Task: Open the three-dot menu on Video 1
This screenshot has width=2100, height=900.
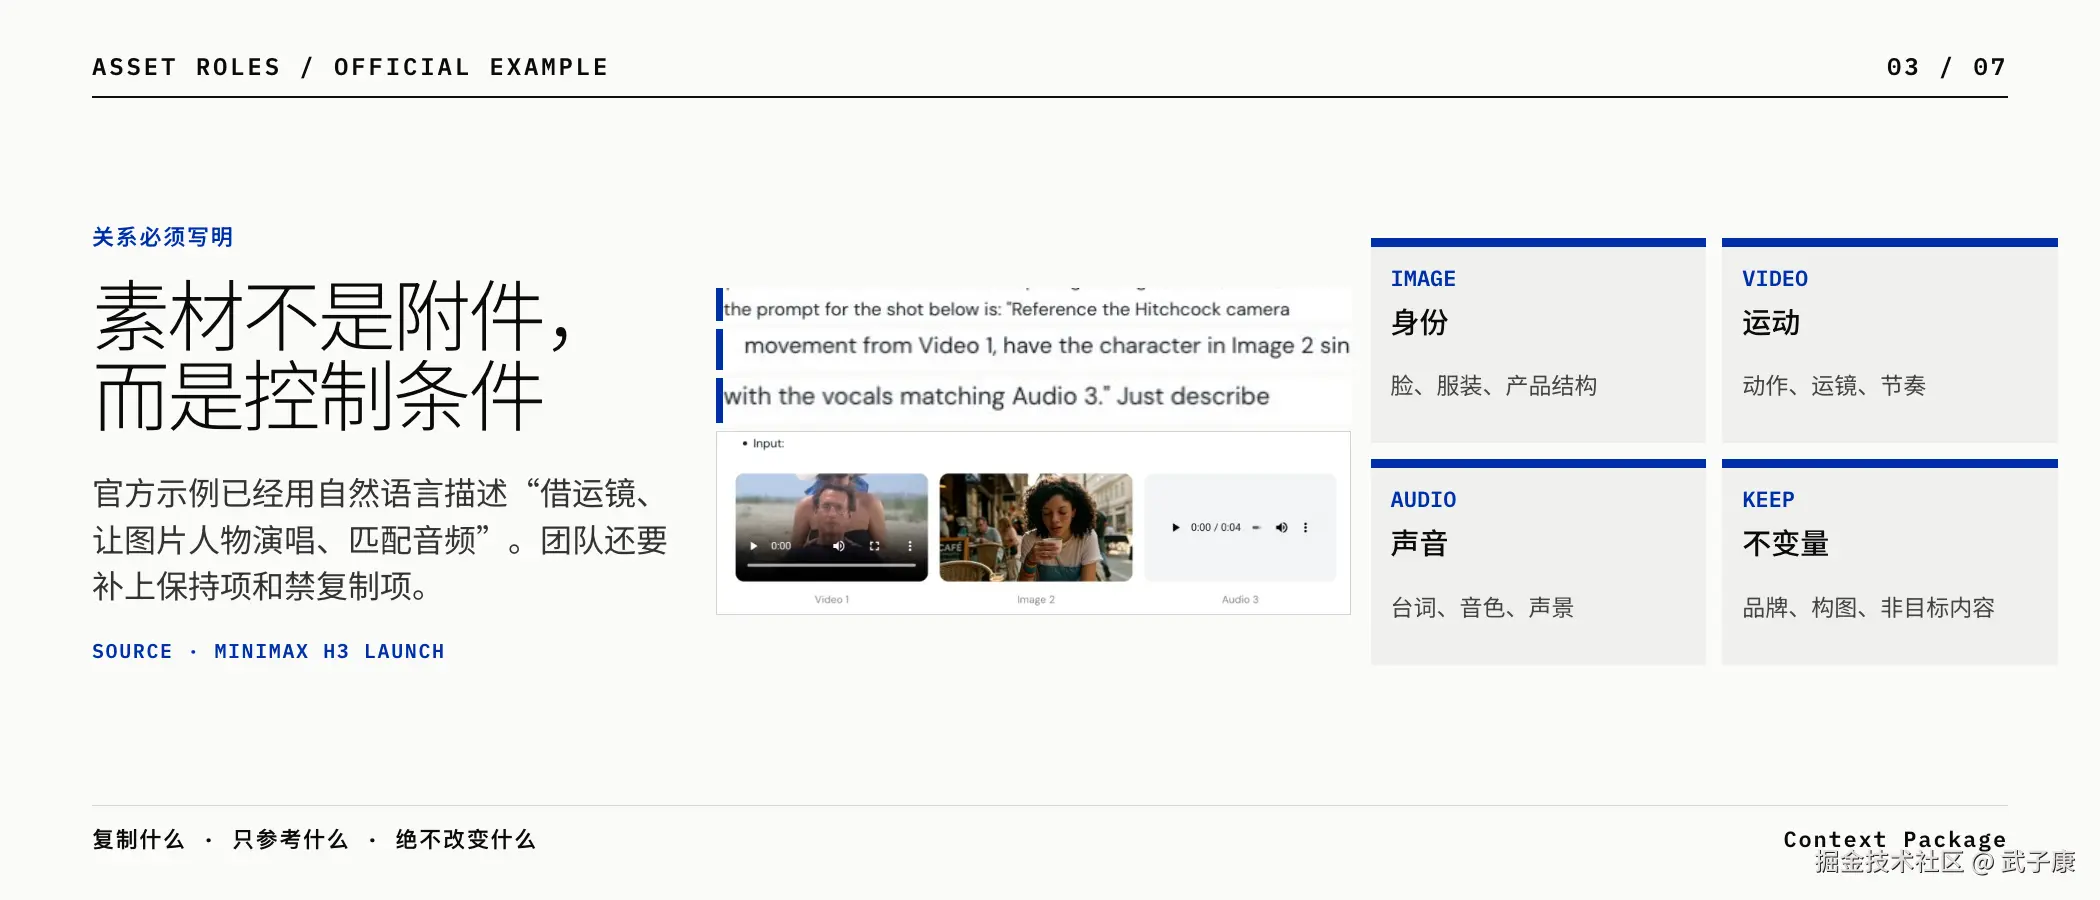Action: click(x=910, y=546)
